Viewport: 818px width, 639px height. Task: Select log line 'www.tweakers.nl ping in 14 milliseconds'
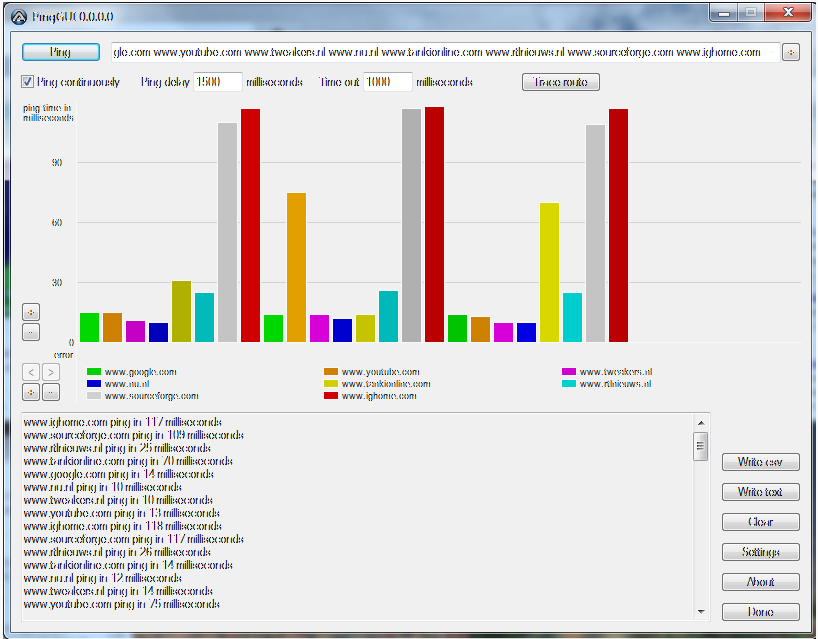point(118,592)
